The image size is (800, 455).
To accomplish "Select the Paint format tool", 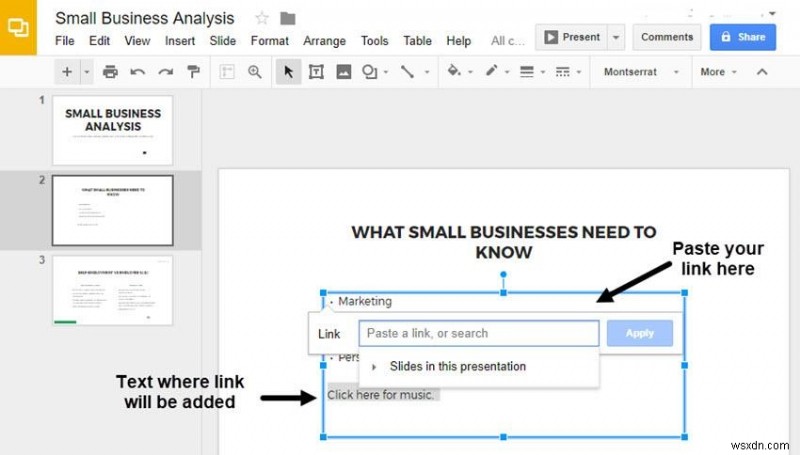I will [193, 72].
